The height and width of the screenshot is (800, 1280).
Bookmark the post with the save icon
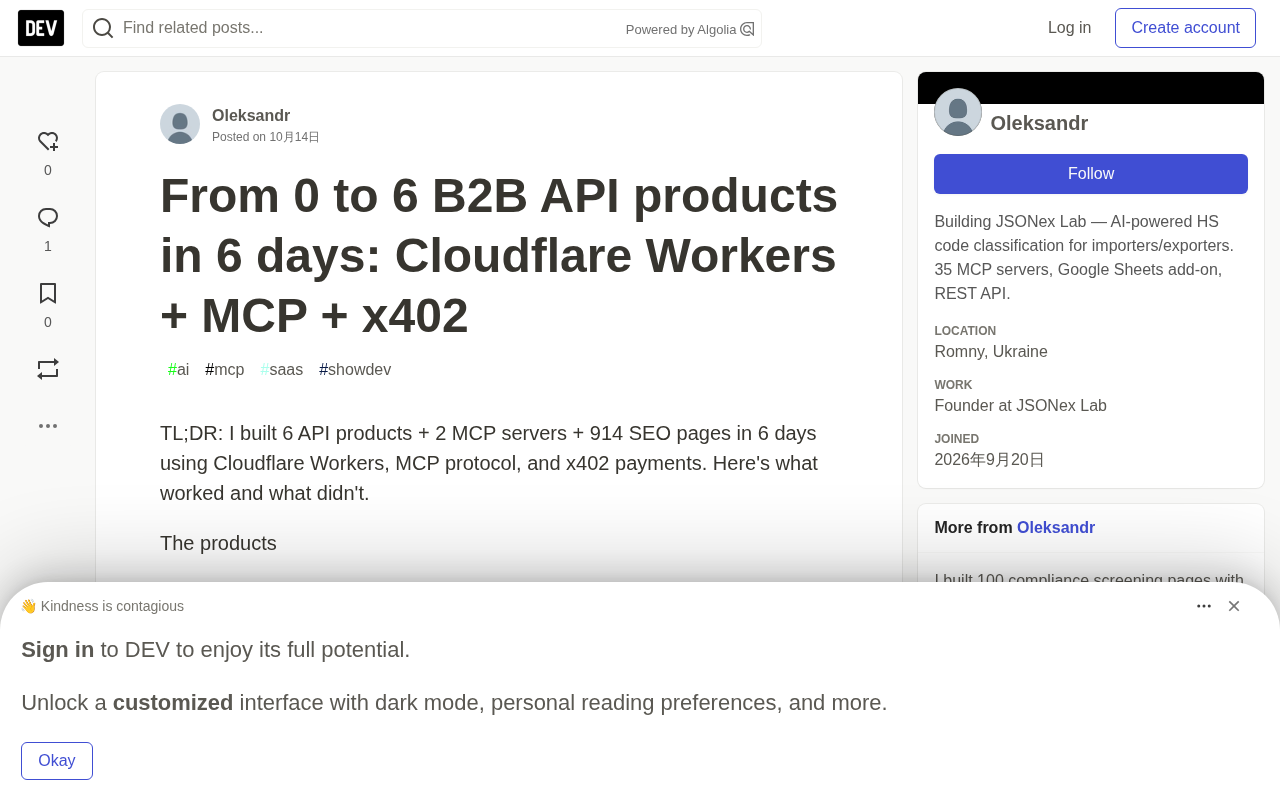[x=48, y=294]
